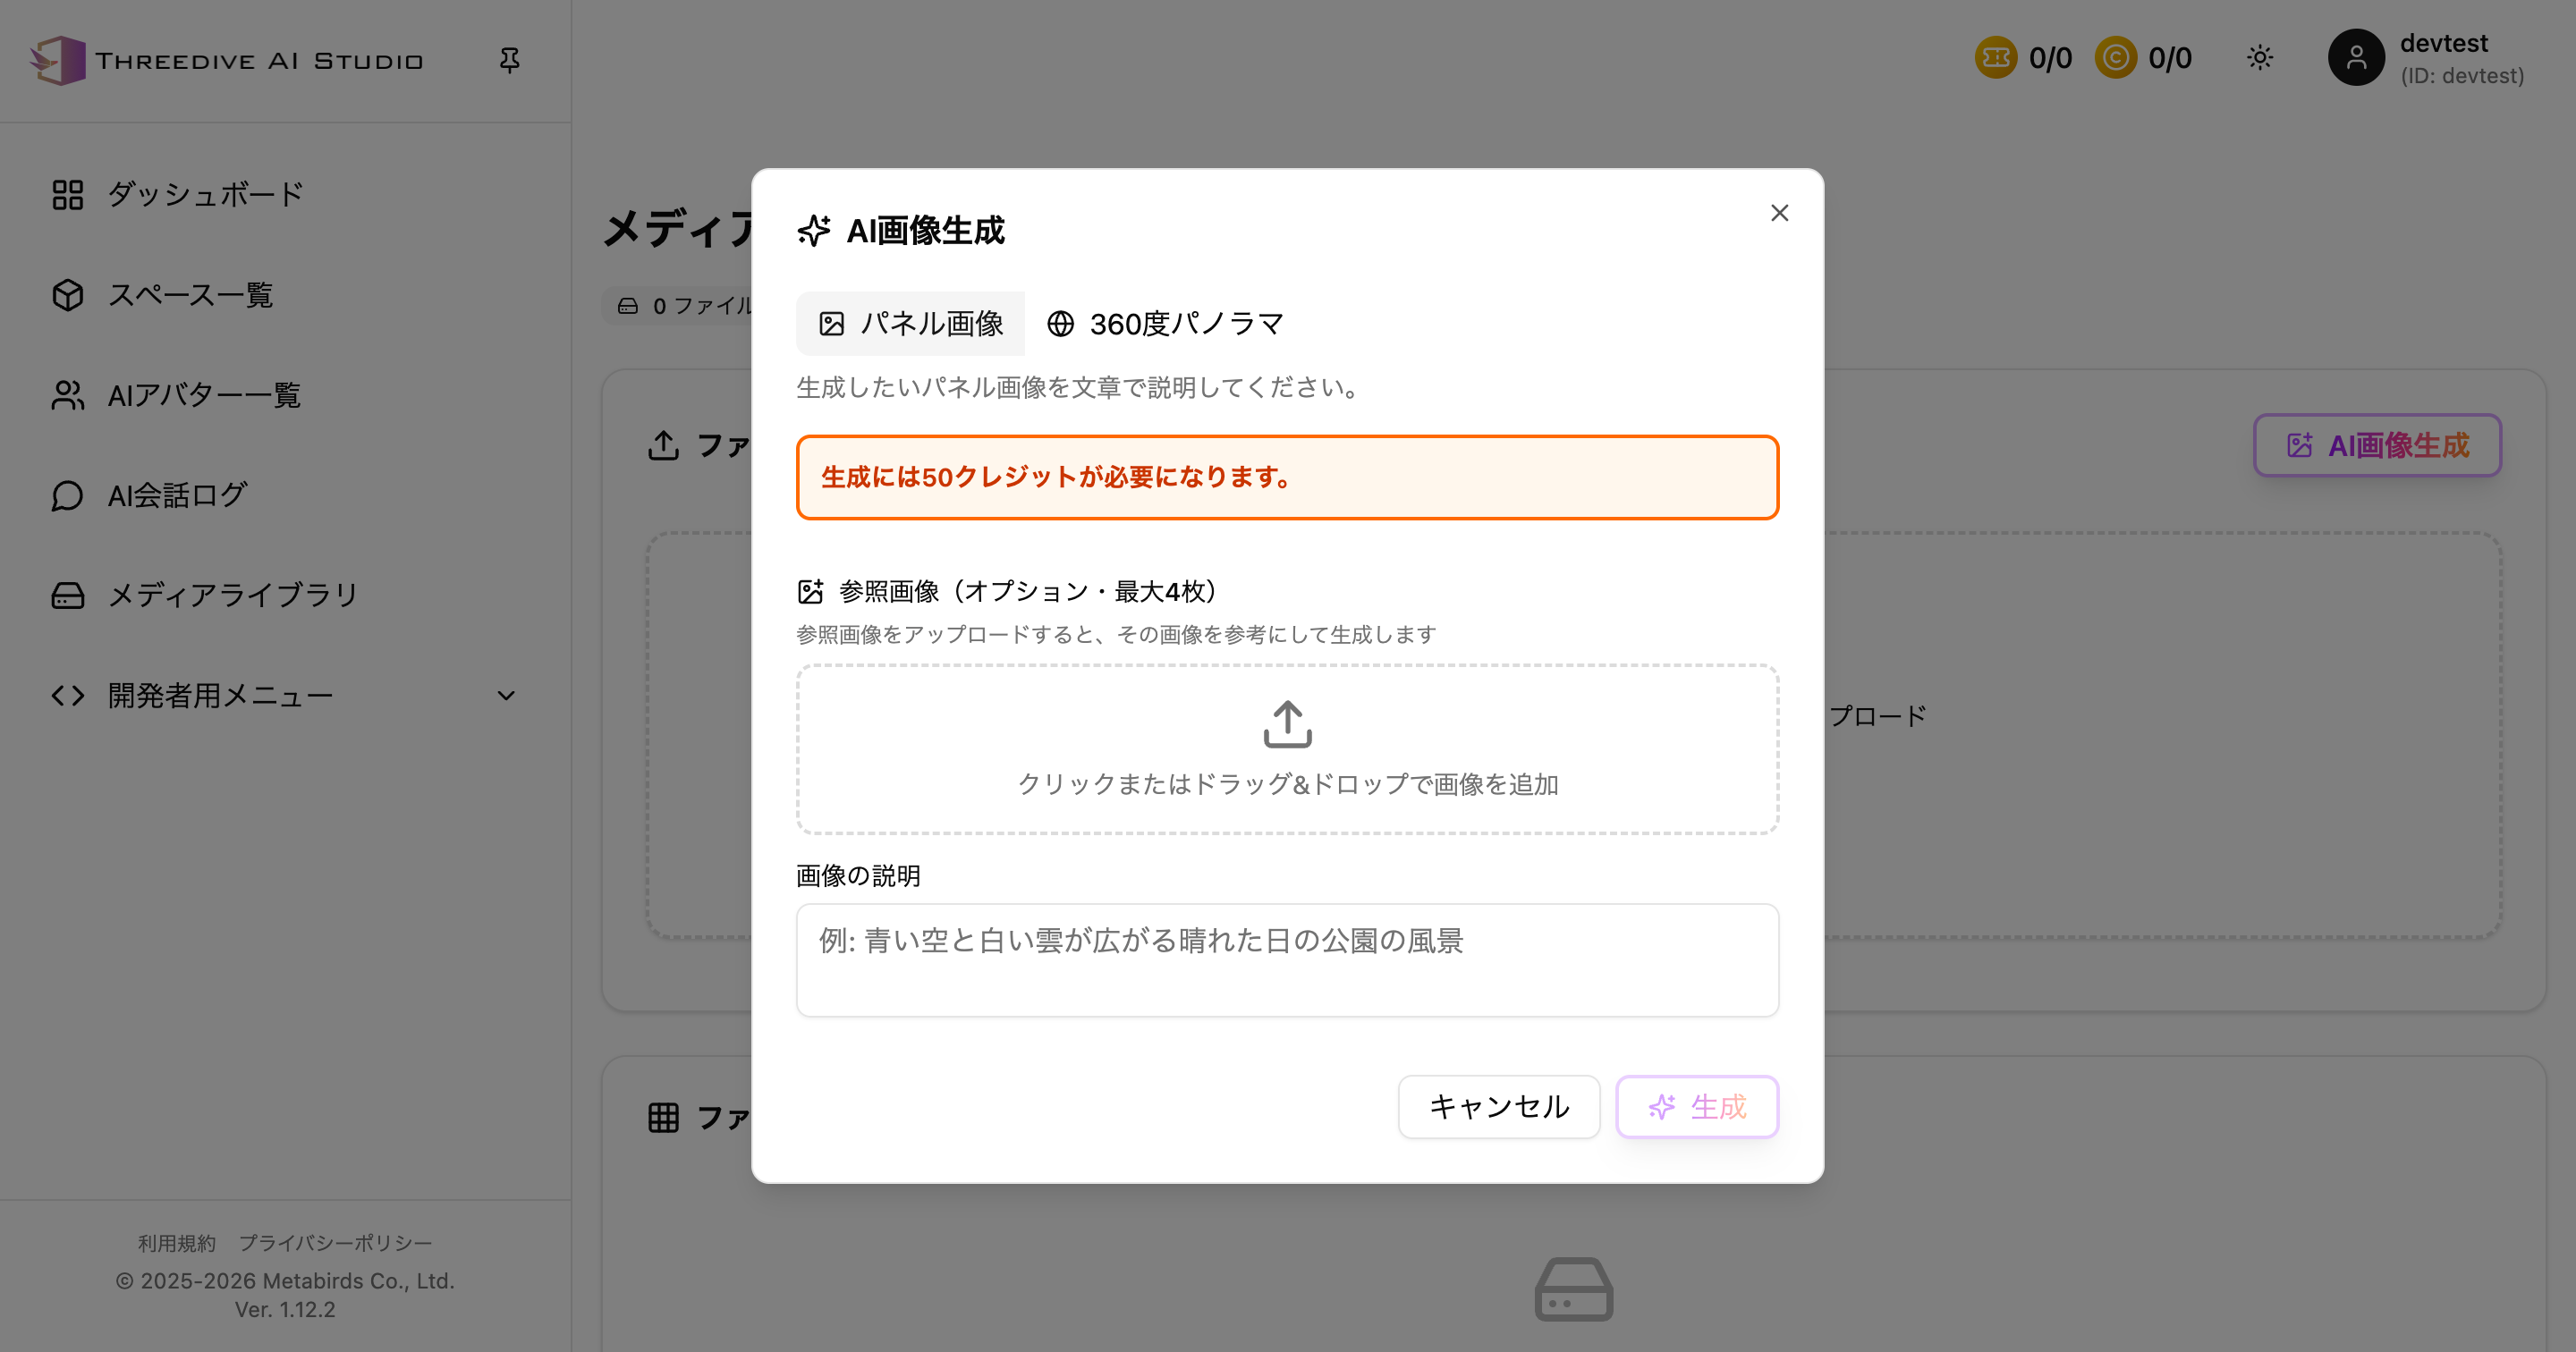
Task: Open 利用規約 link
Action: [177, 1243]
